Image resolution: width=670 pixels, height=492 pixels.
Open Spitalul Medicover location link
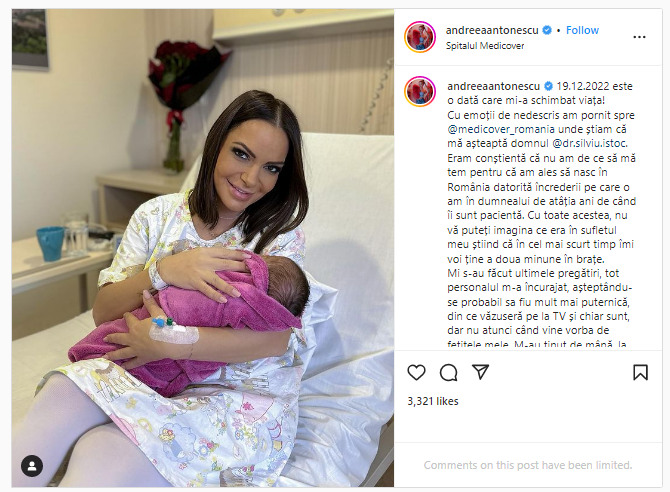pos(485,46)
